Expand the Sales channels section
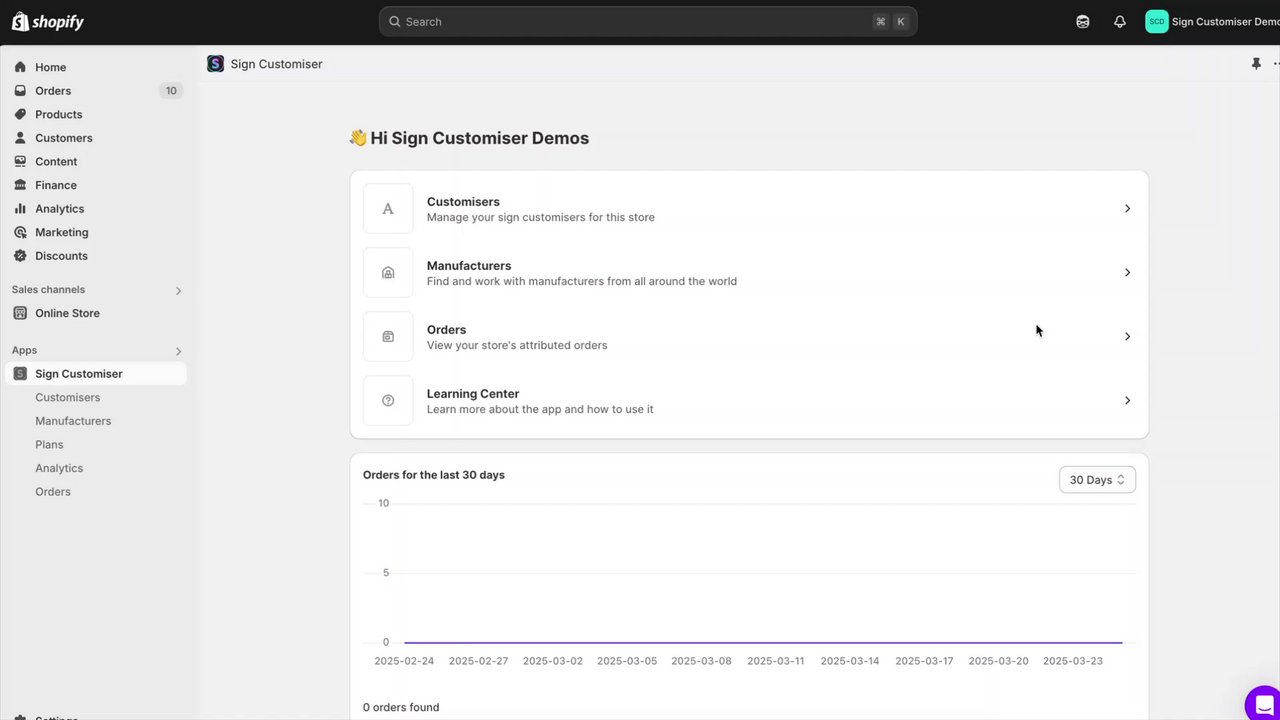Viewport: 1280px width, 720px height. tap(179, 291)
